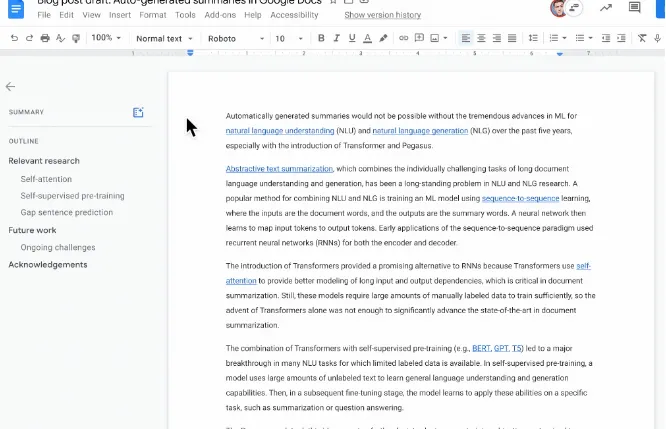Screen dimensions: 666x429
Task: Click the Add comment icon in toolbar
Action: click(x=419, y=38)
